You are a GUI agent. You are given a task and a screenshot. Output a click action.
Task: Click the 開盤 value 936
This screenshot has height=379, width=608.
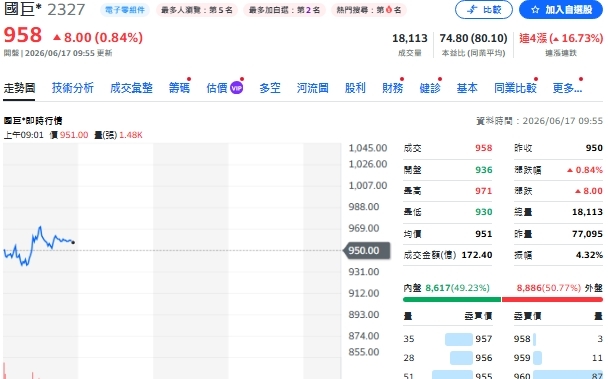(484, 170)
